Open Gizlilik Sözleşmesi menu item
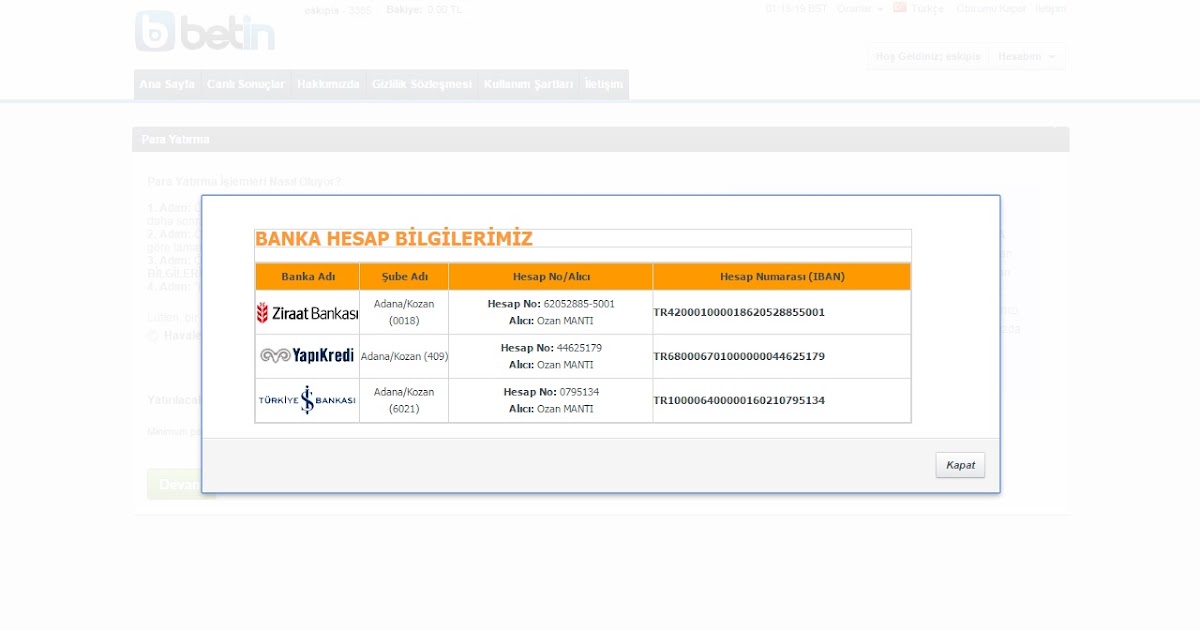The image size is (1200, 630). click(x=421, y=84)
